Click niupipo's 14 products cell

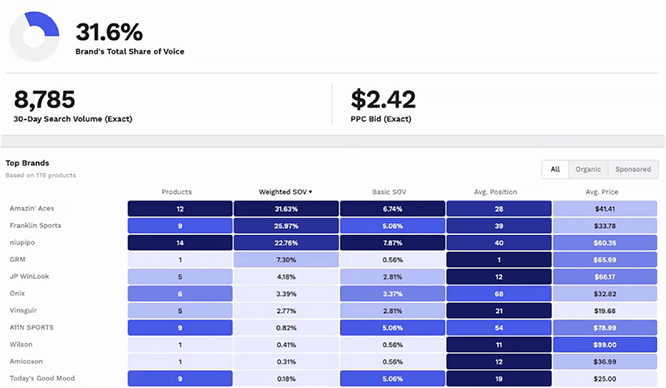point(180,243)
